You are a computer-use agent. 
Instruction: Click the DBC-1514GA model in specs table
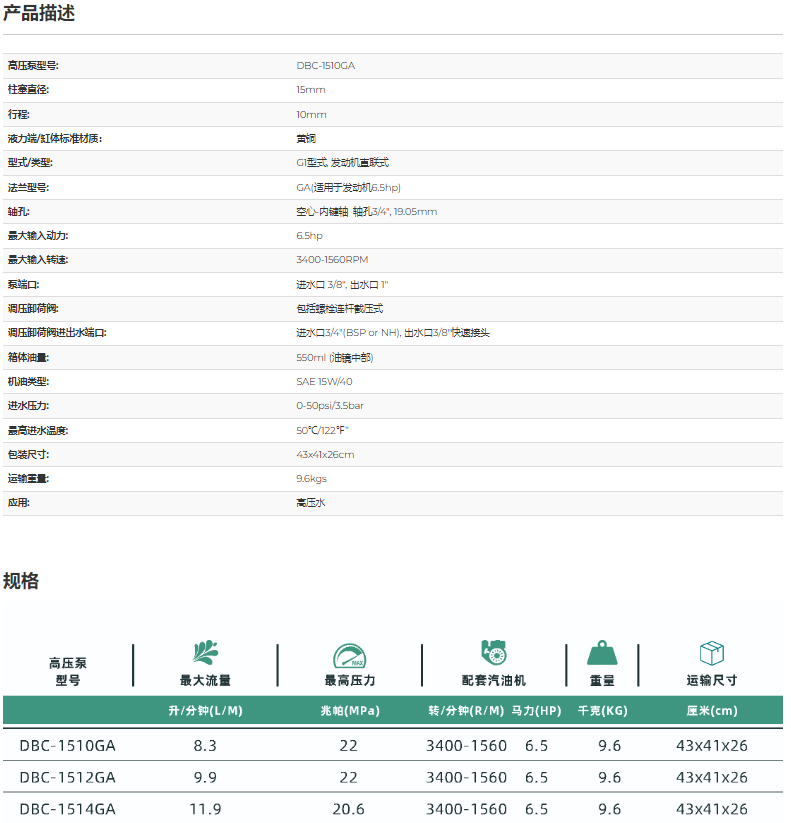(x=68, y=808)
